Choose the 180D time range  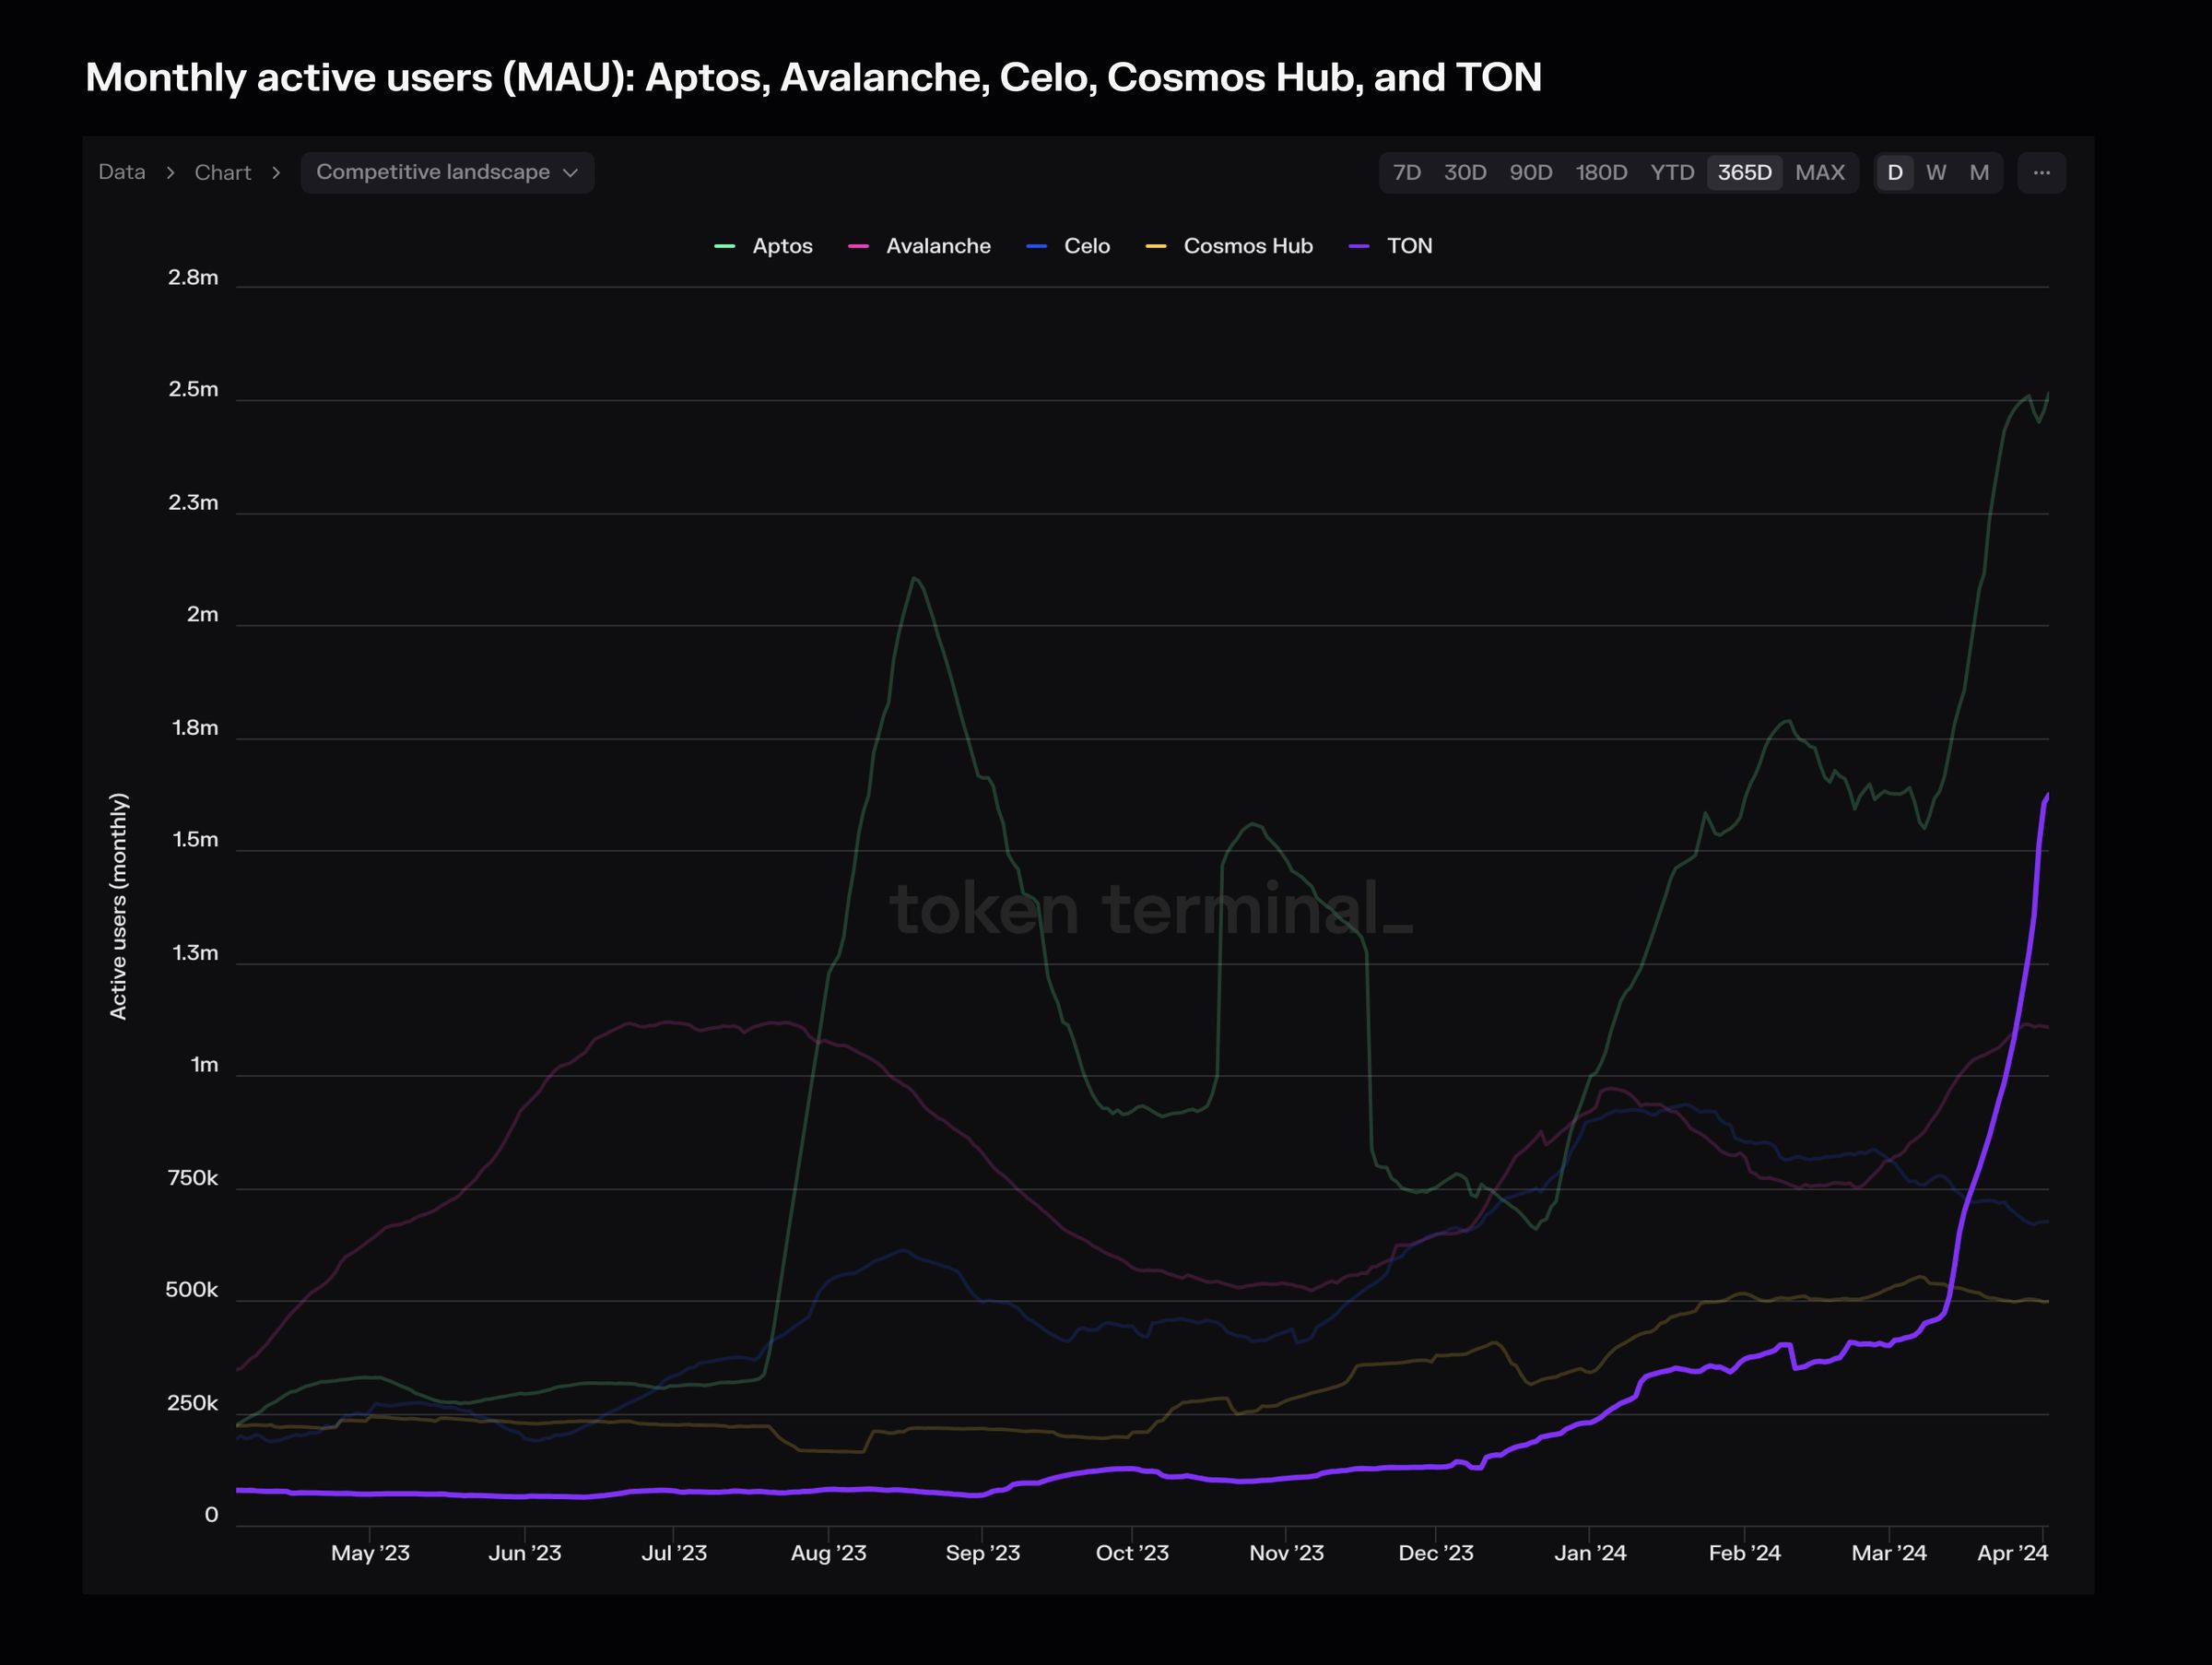(1601, 172)
